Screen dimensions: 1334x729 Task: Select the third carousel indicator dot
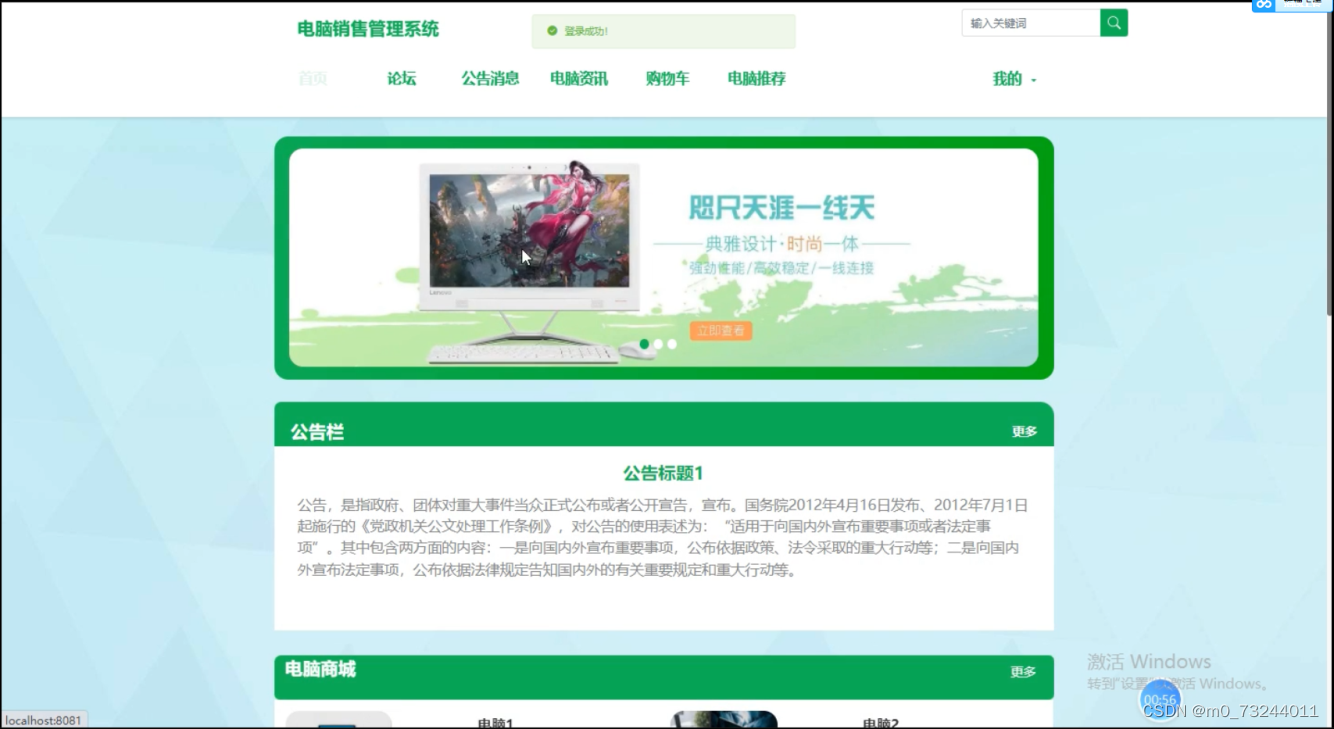pyautogui.click(x=671, y=343)
